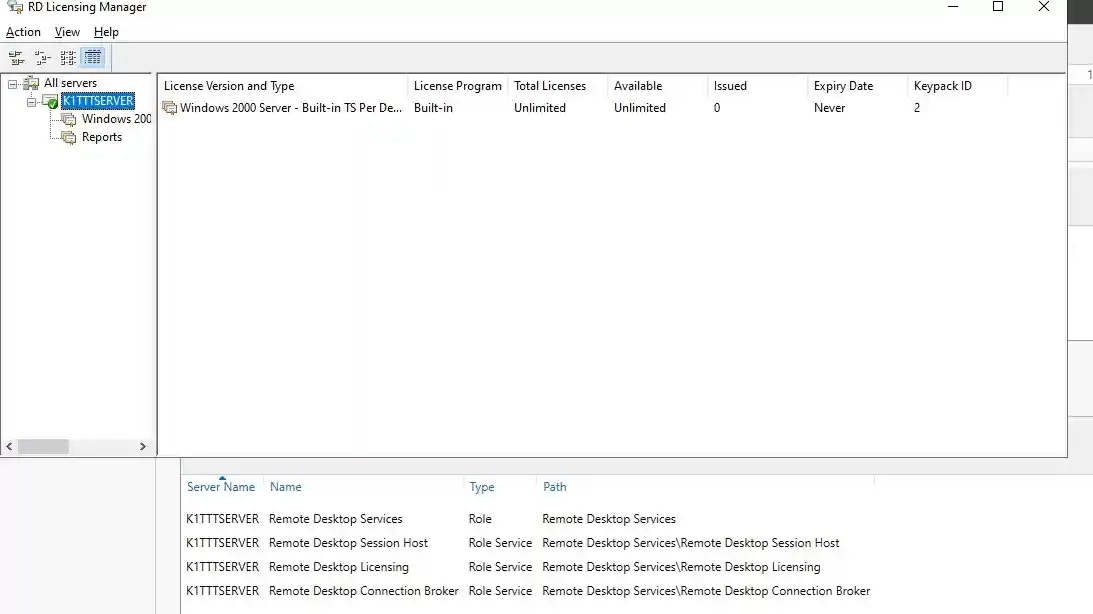
Task: Switch to Small Icons view in toolbar
Action: [x=42, y=58]
